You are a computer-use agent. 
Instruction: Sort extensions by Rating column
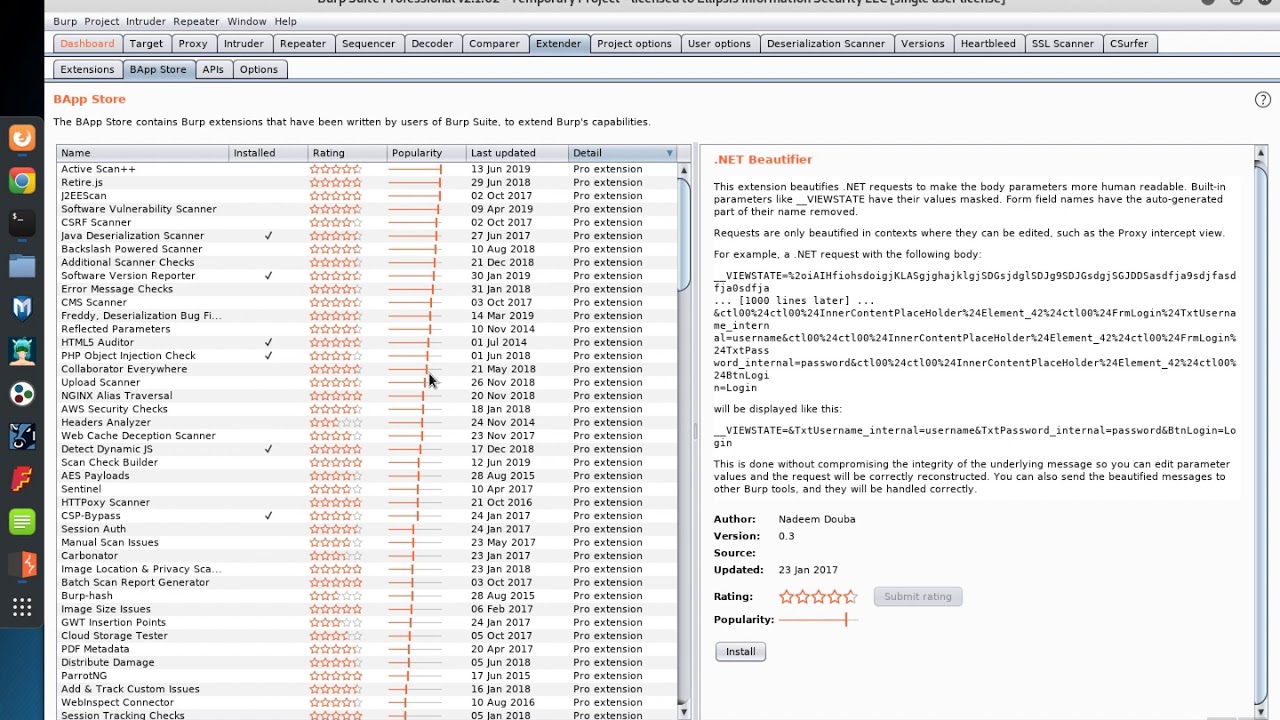[346, 153]
